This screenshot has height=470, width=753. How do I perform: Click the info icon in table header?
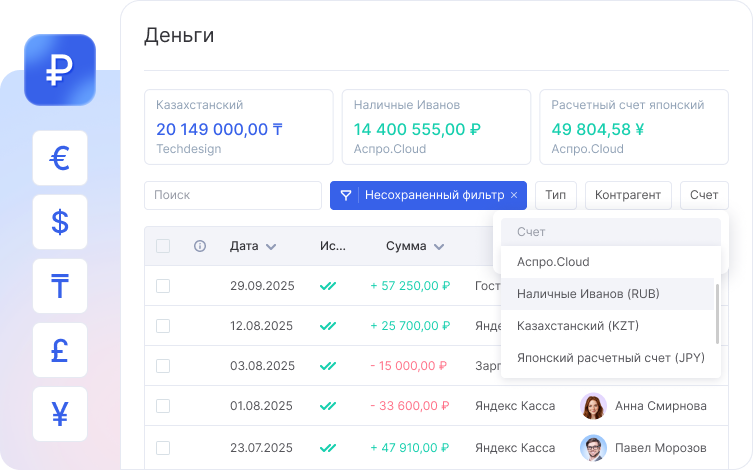coord(200,246)
